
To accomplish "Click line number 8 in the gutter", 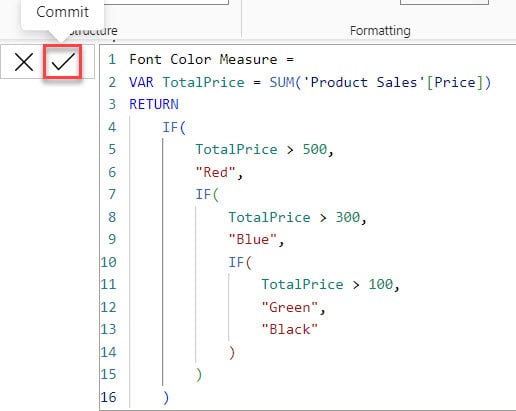I will coord(112,217).
